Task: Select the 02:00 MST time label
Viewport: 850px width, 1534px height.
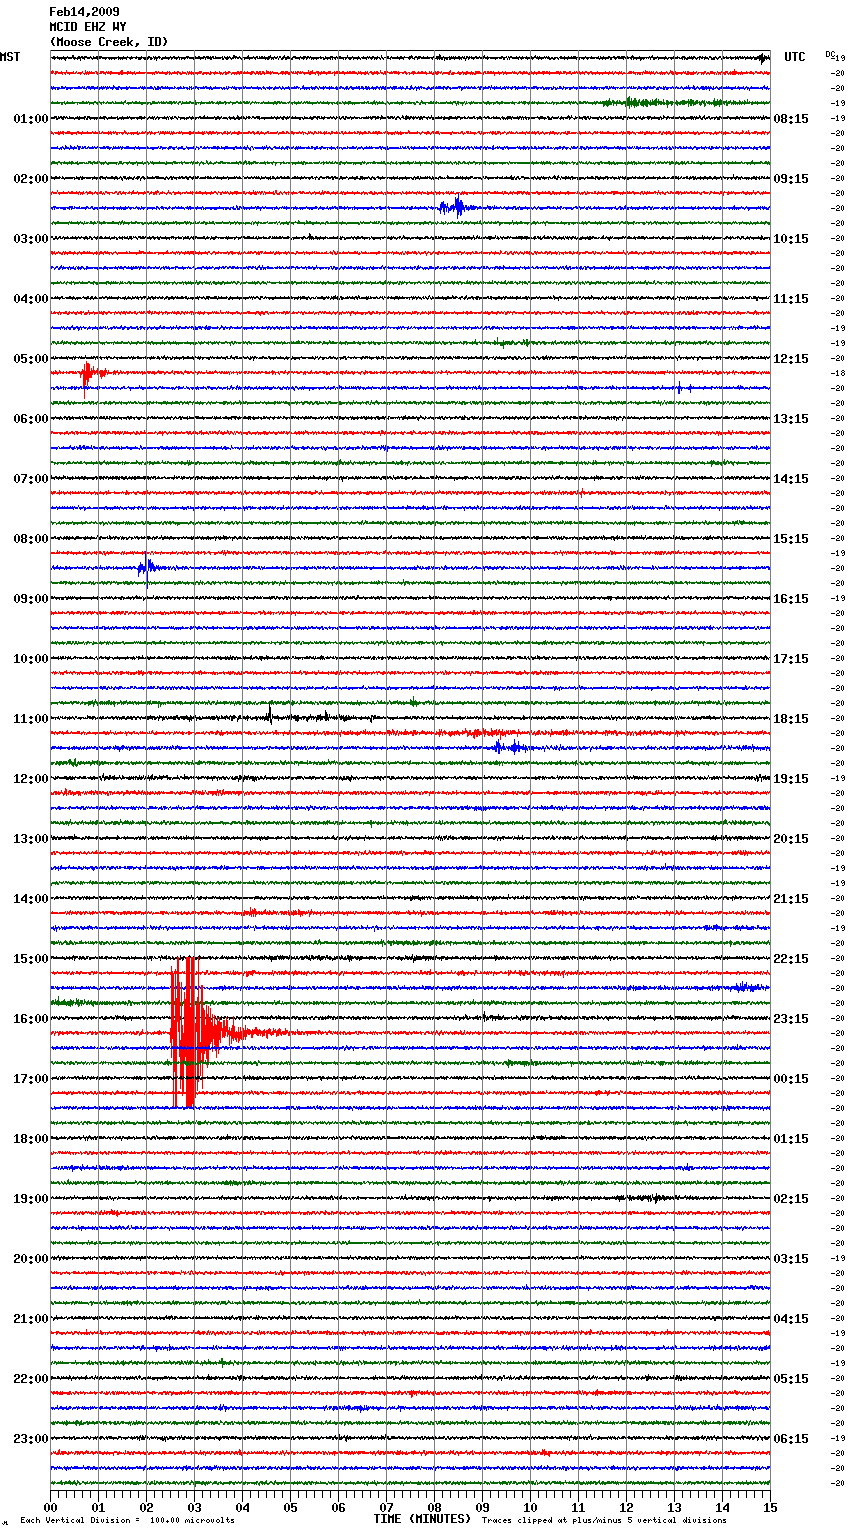Action: 31,179
